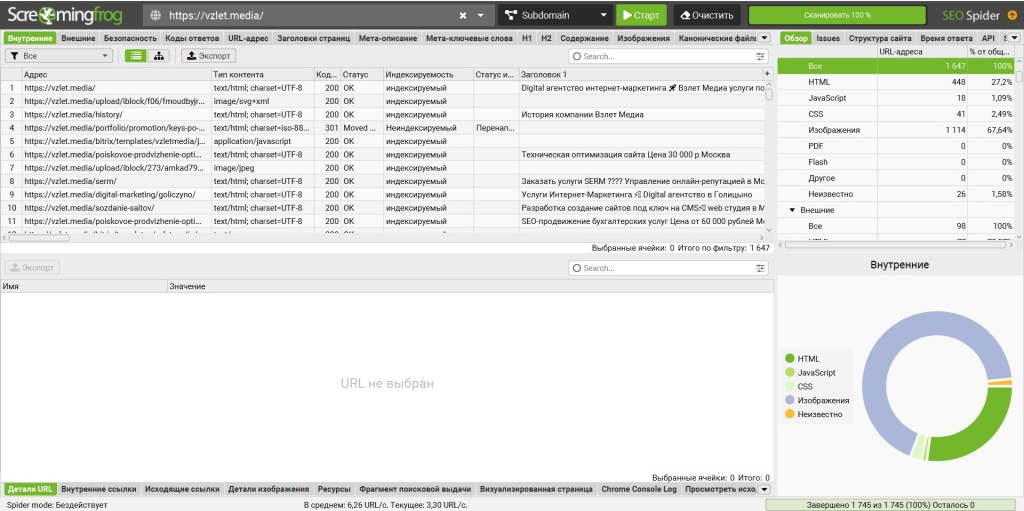Open the Обзор right panel tab
Viewport: 1024px width, 511px height.
point(796,39)
